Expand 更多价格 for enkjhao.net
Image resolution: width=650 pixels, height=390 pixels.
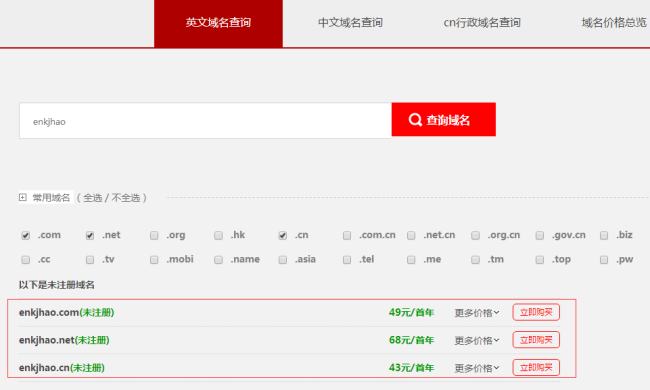pyautogui.click(x=477, y=340)
